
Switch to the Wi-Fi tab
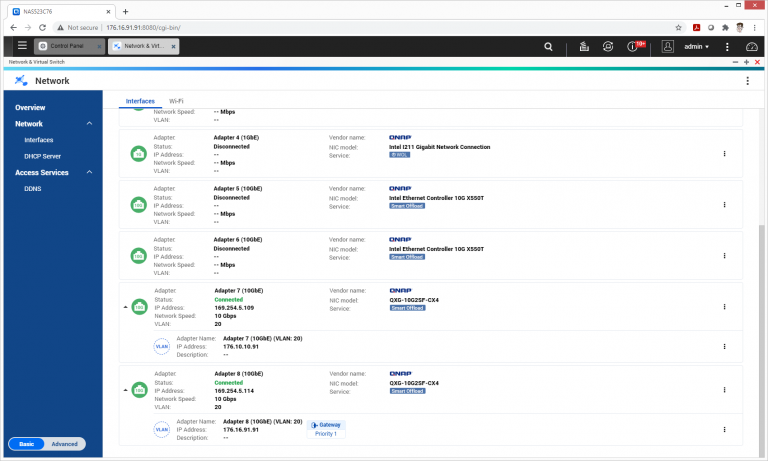click(x=176, y=101)
